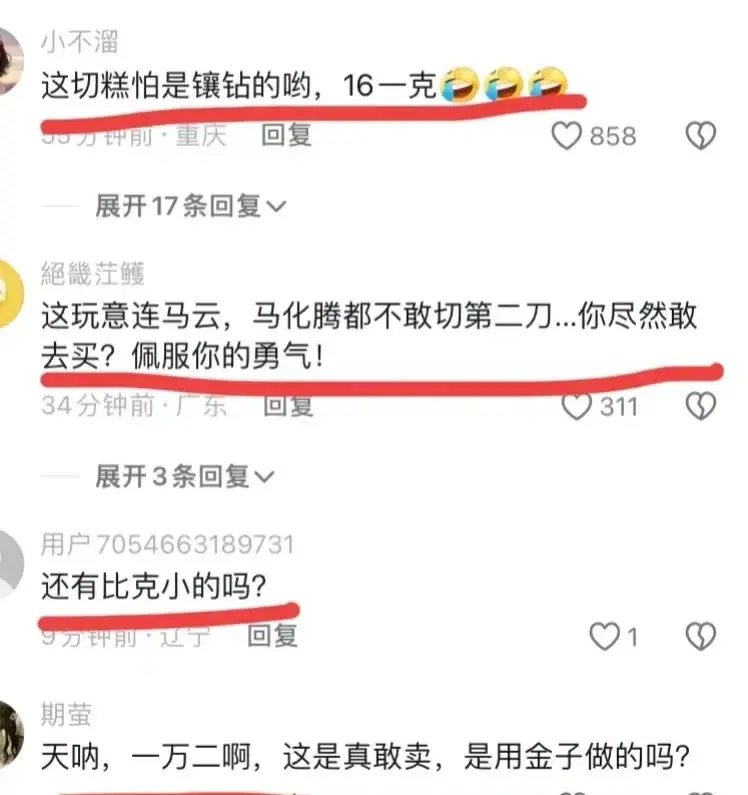Image resolution: width=748 pixels, height=795 pixels.
Task: Open username 小不溜
Action: [x=80, y=42]
